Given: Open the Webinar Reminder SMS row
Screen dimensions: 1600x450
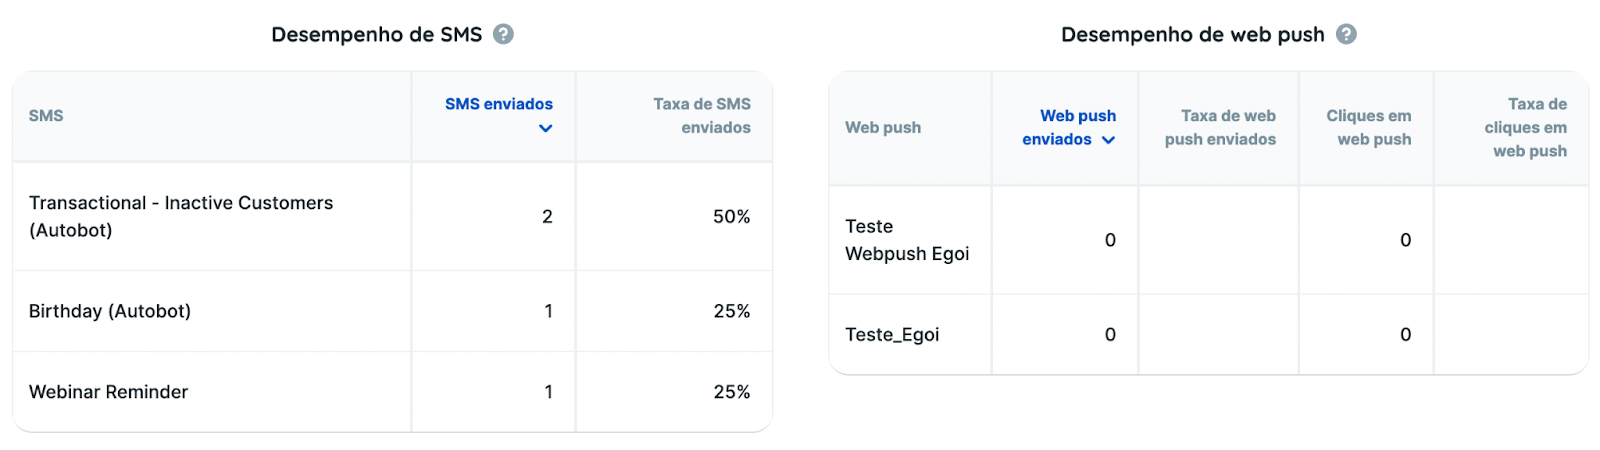Looking at the screenshot, I should 392,392.
